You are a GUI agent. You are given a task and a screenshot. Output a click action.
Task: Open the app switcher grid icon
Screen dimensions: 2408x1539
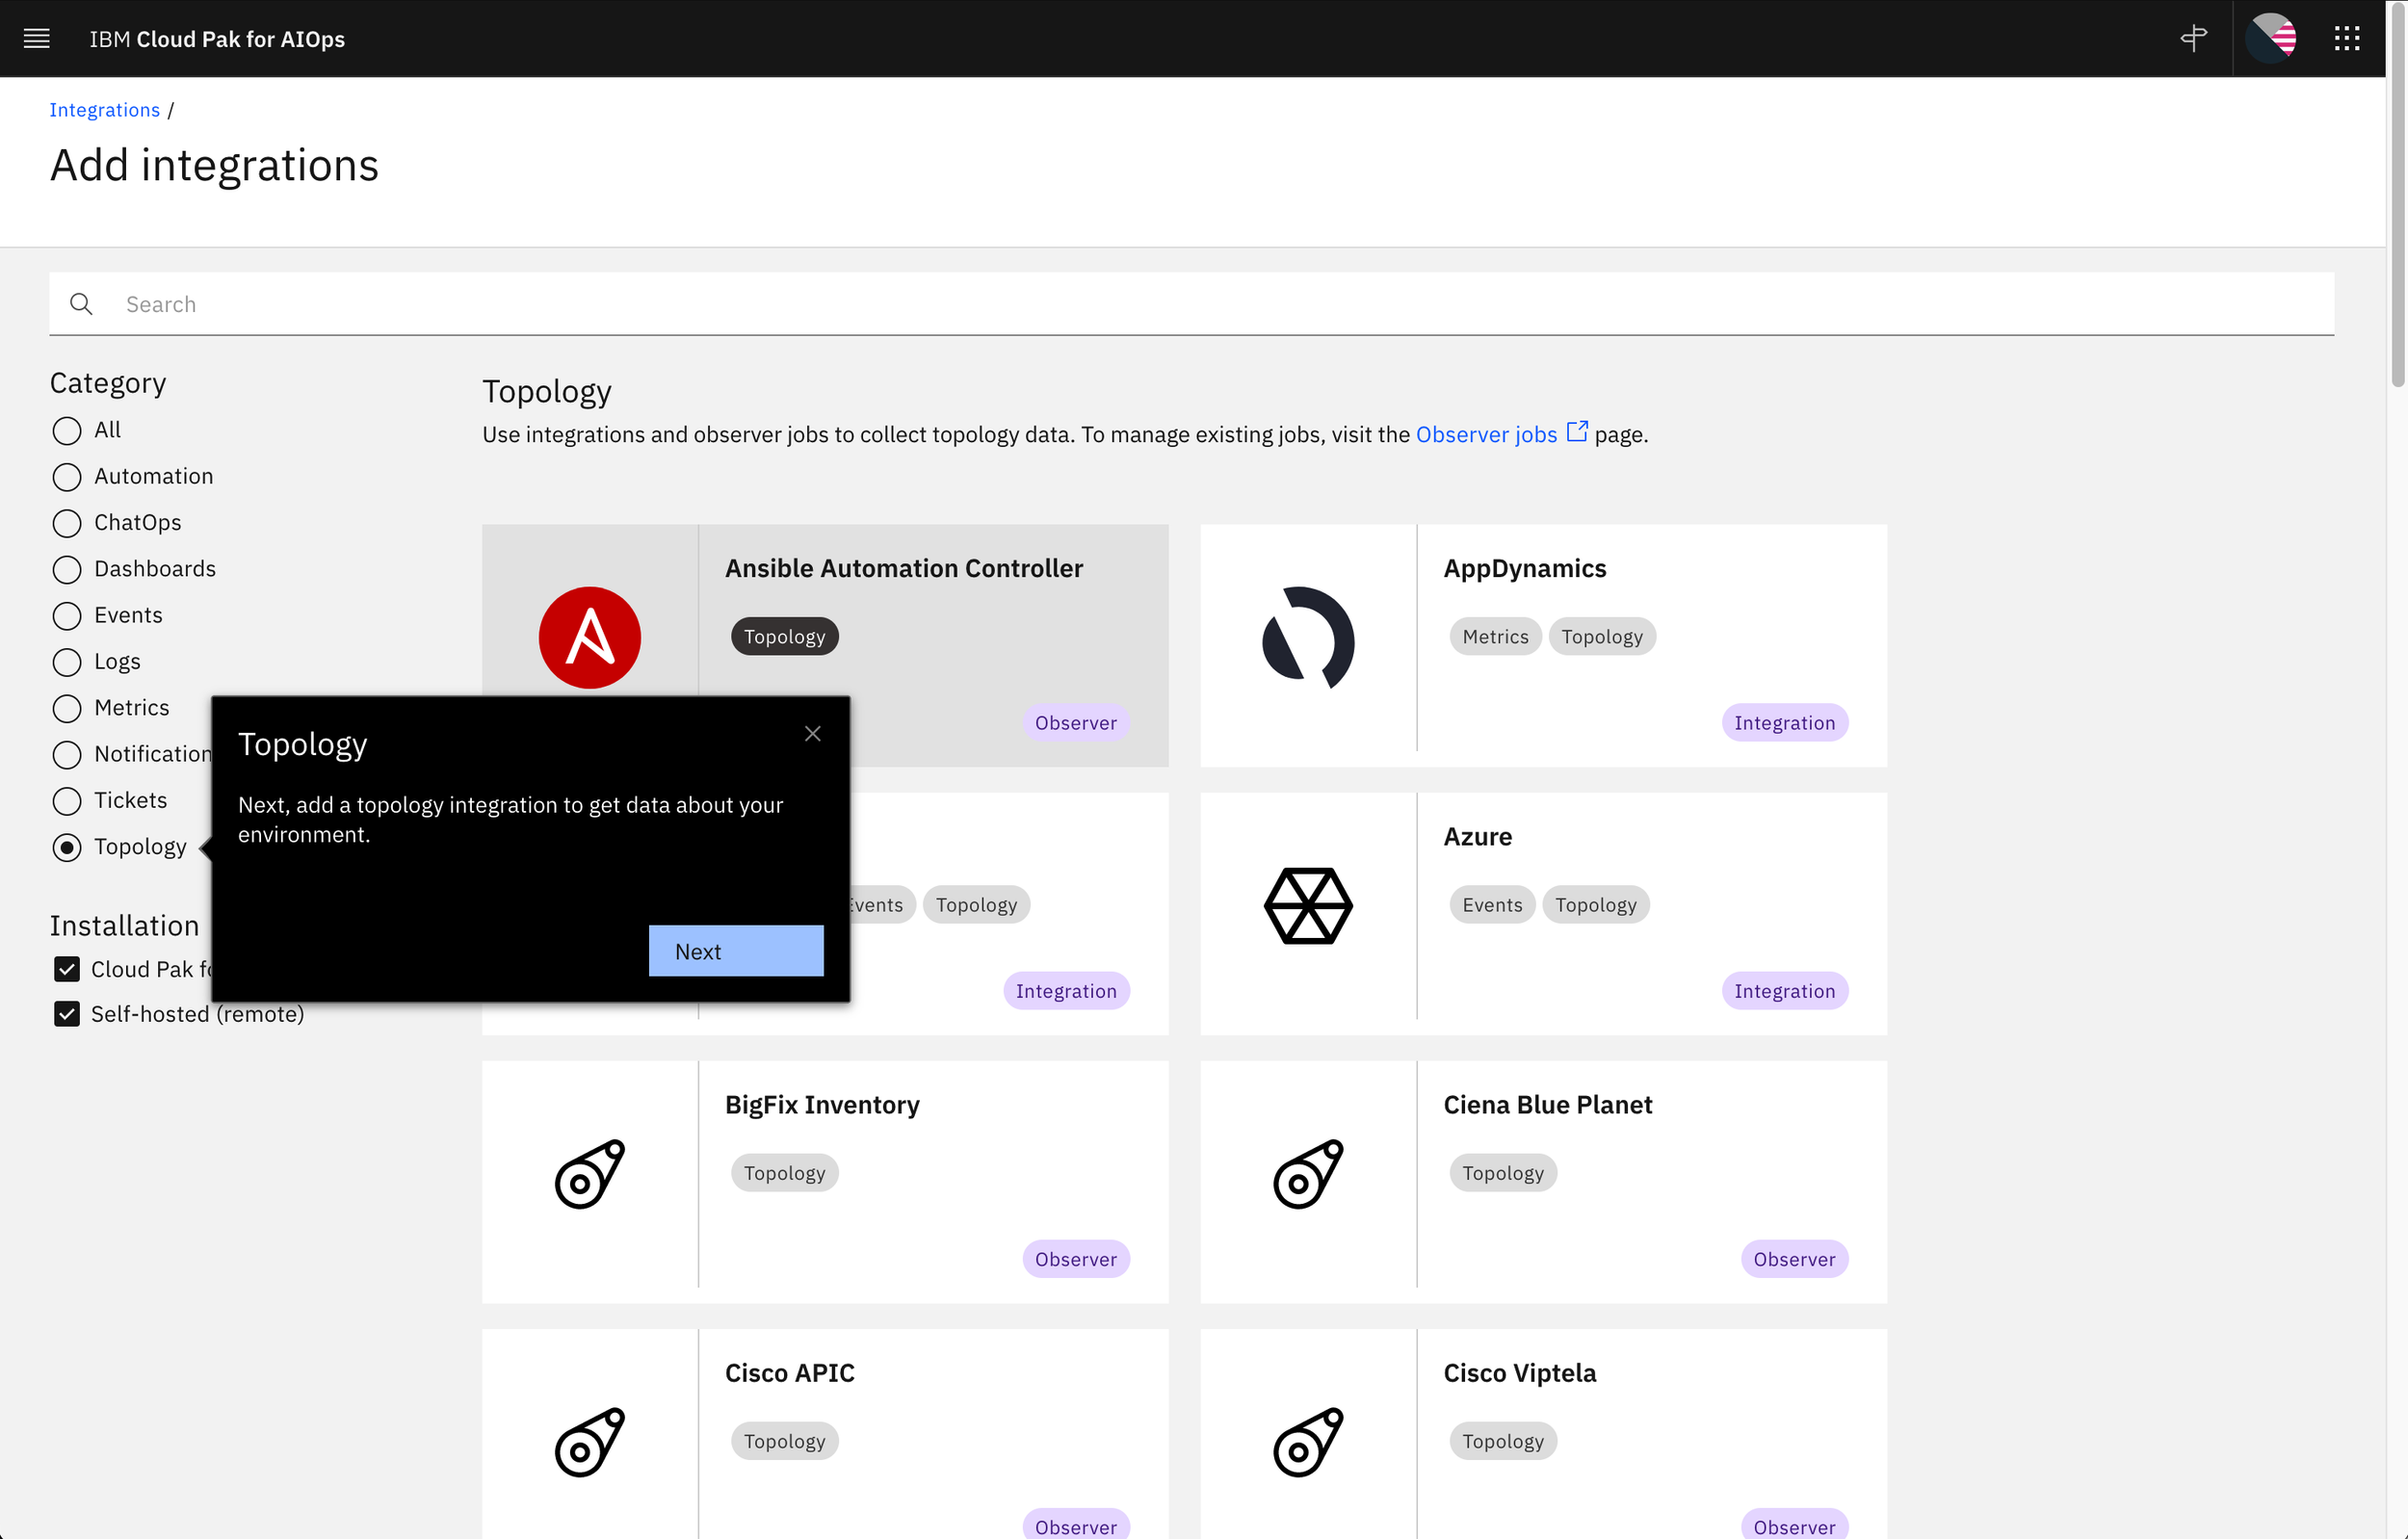click(2347, 39)
